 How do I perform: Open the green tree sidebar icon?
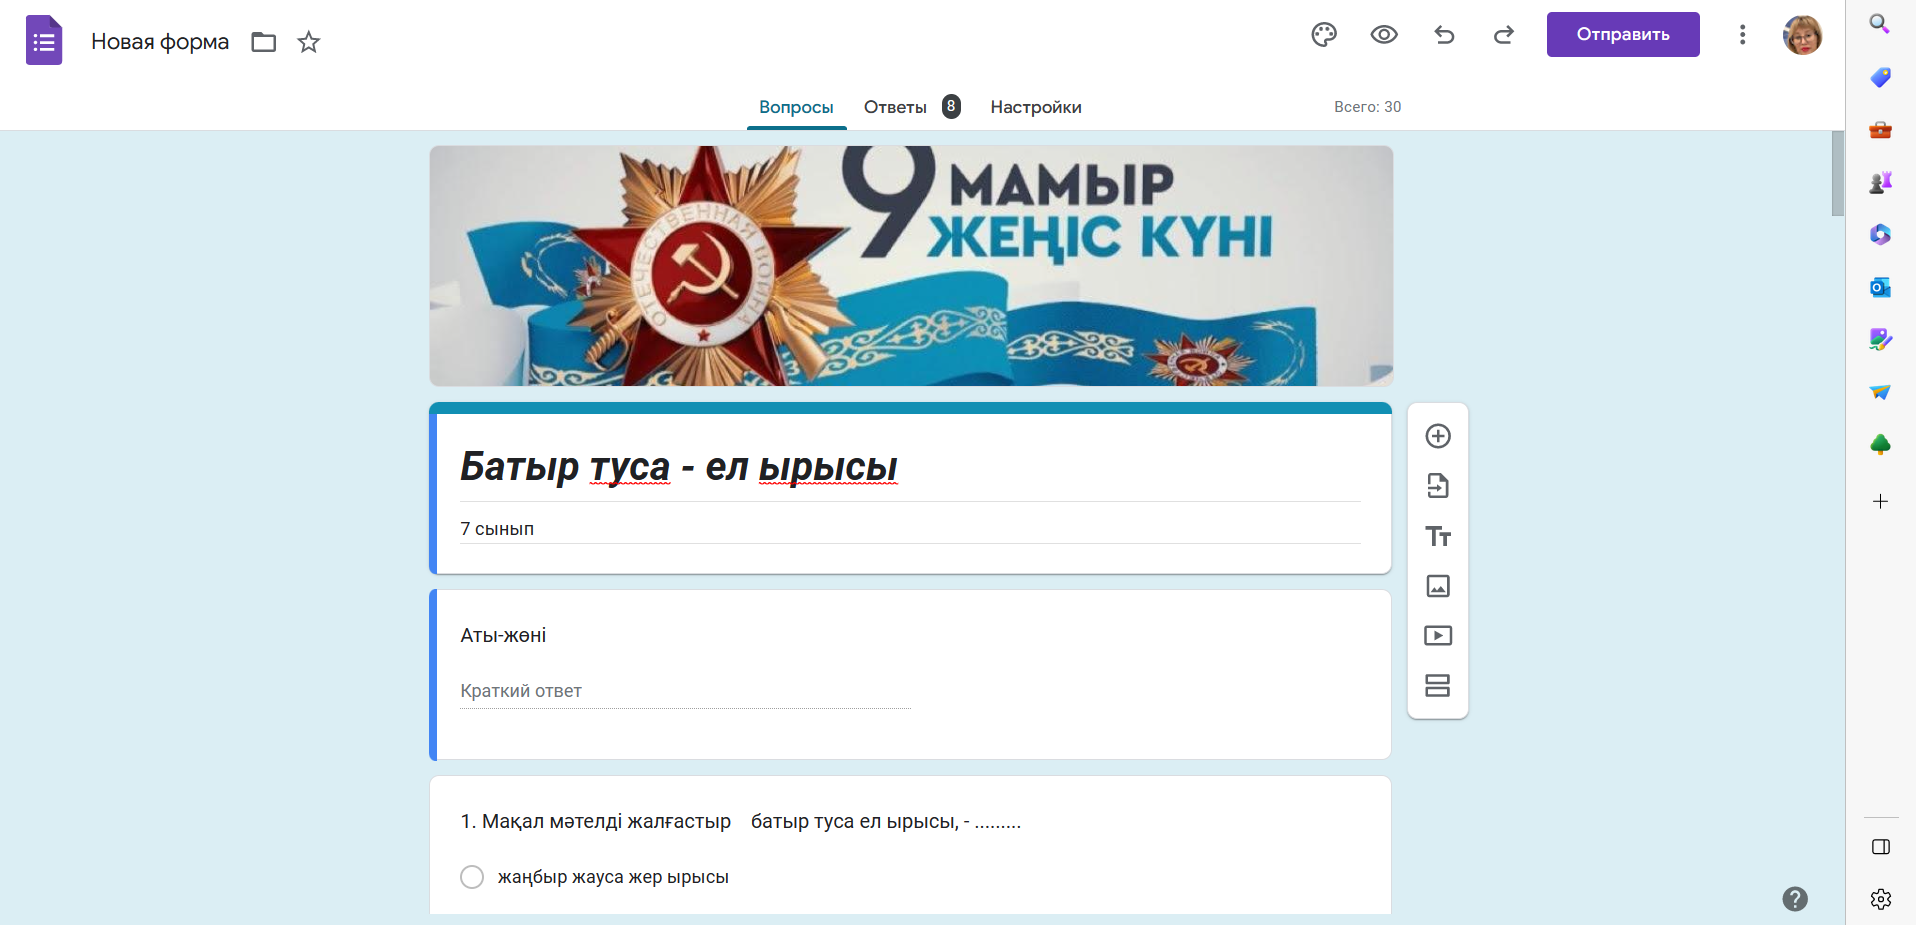1880,445
